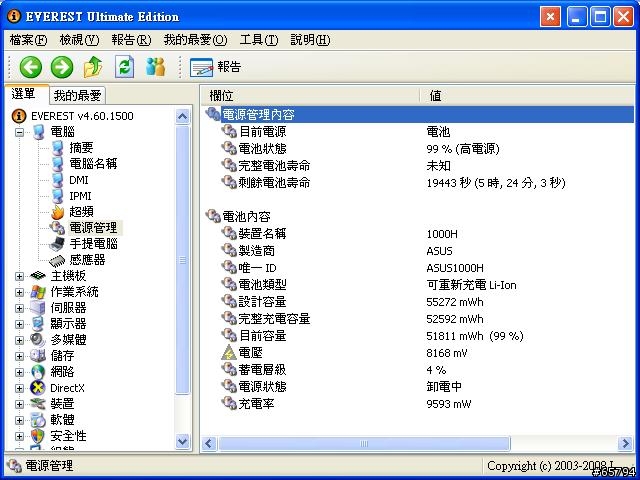The width and height of the screenshot is (640, 480).
Task: Click the icon beside 電池內容 header
Action: [x=213, y=216]
